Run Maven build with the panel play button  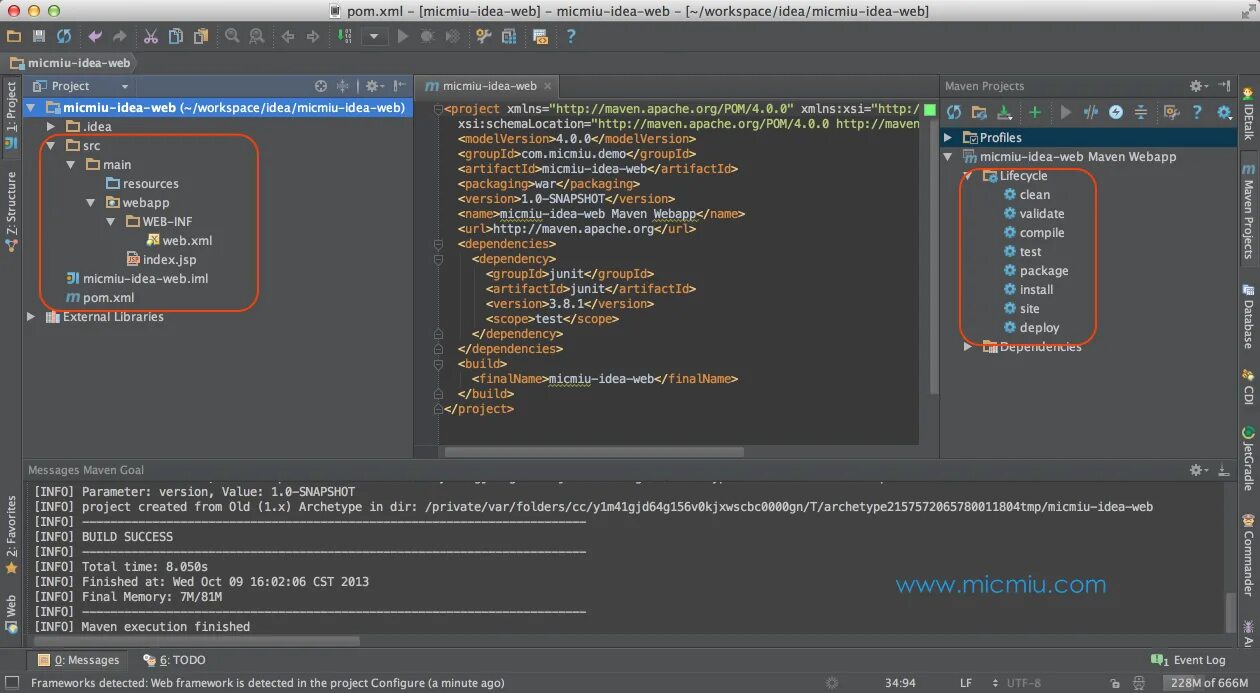click(1066, 113)
